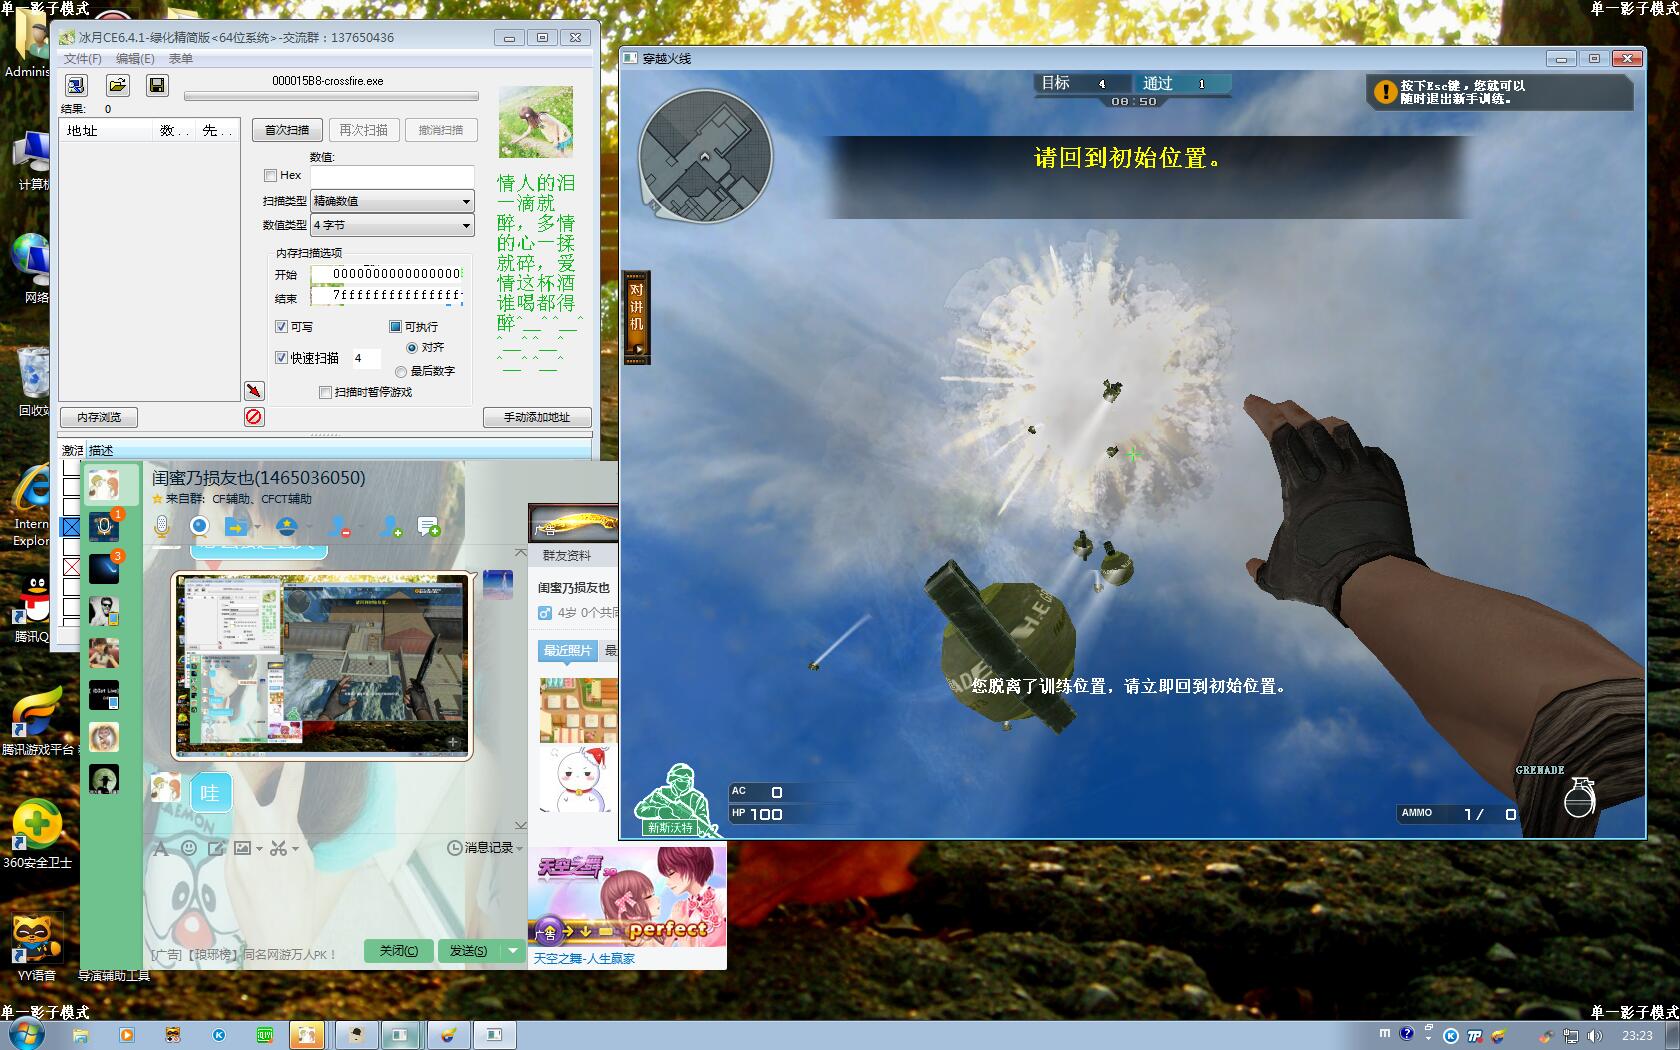The height and width of the screenshot is (1050, 1680).
Task: Click the send file folder icon
Action: pos(236,526)
